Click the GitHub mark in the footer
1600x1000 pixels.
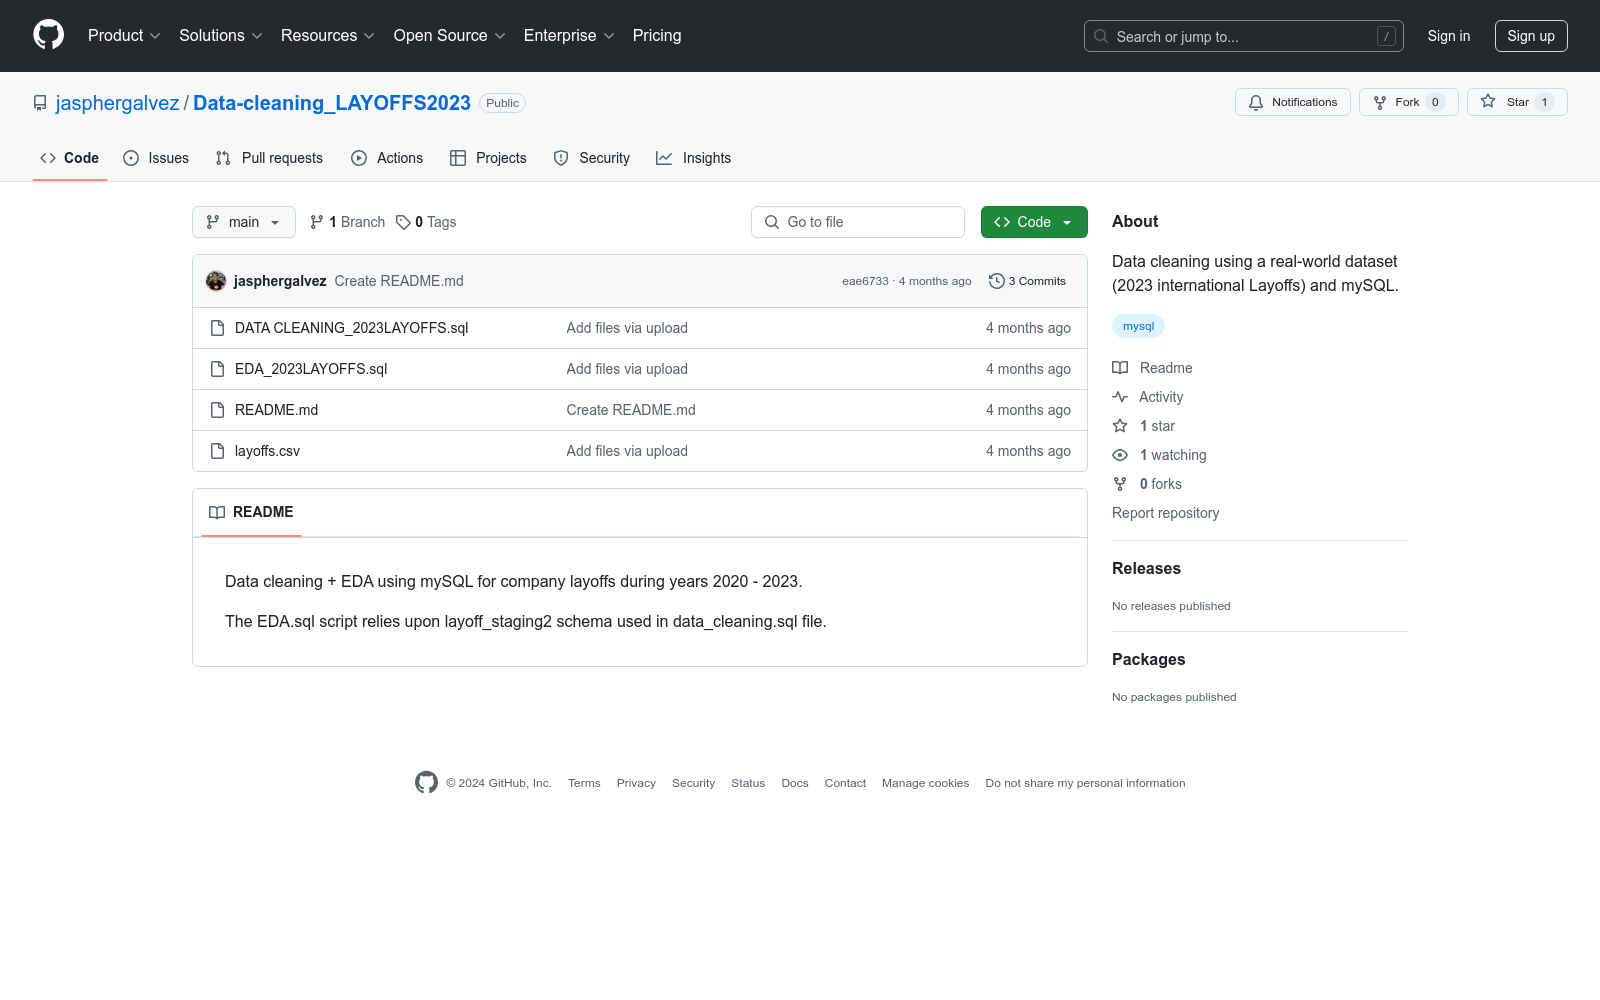pyautogui.click(x=426, y=783)
